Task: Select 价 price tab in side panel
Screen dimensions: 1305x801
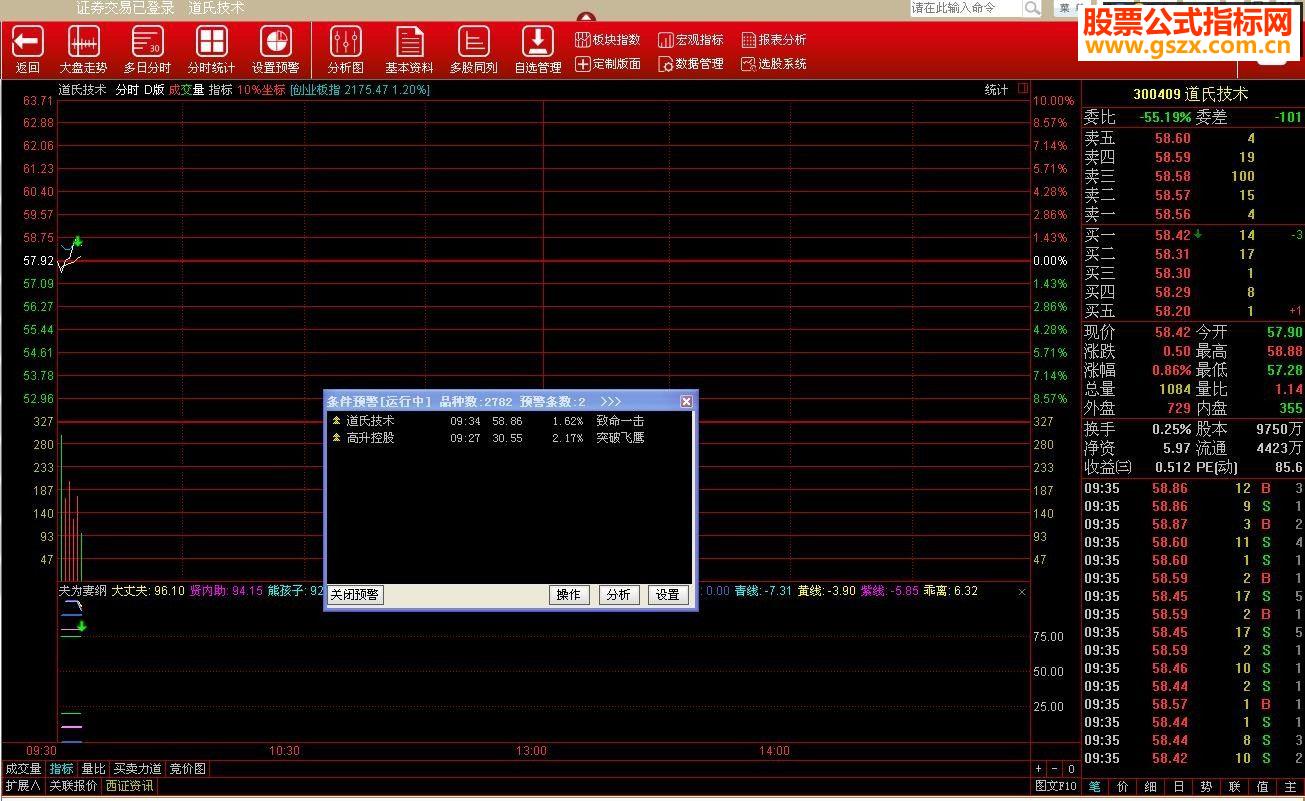Action: pos(1123,786)
